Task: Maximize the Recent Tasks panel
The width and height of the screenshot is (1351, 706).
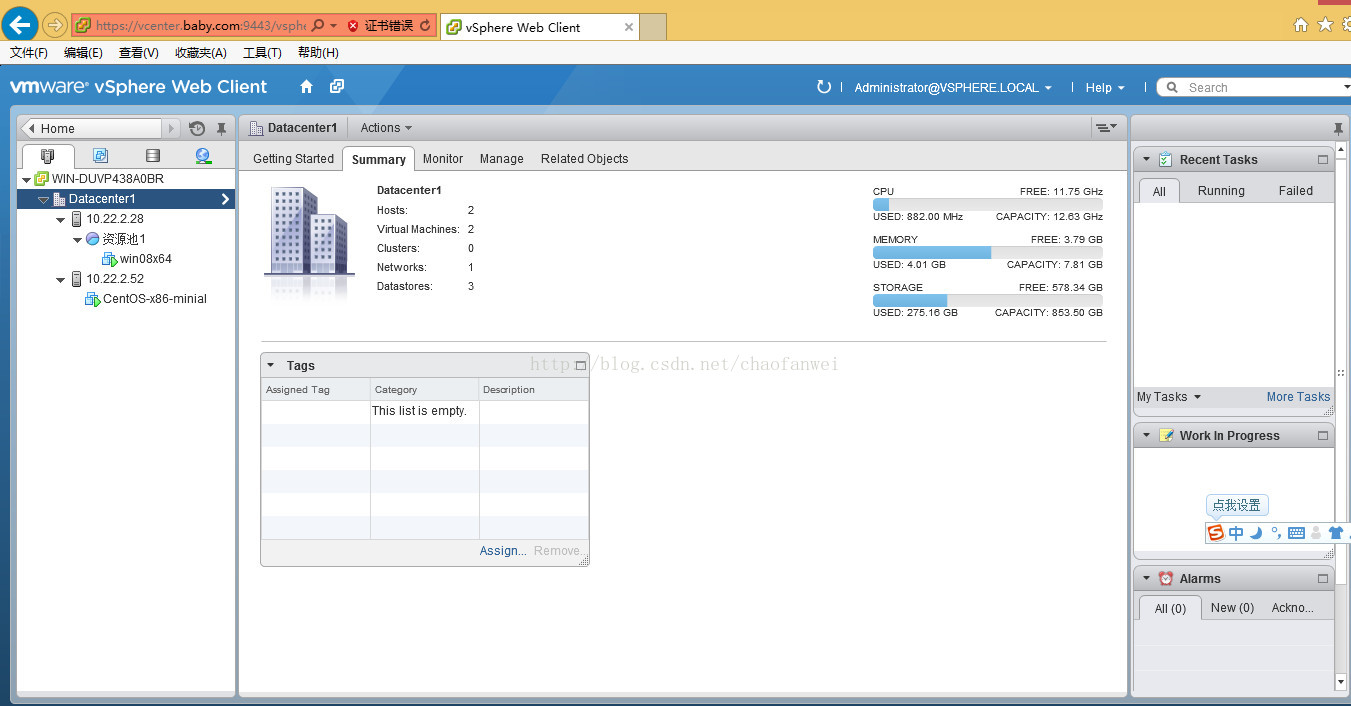Action: (x=1323, y=159)
